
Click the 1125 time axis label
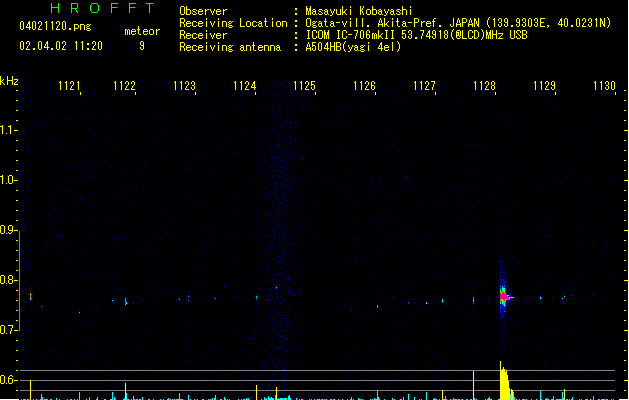tap(304, 86)
